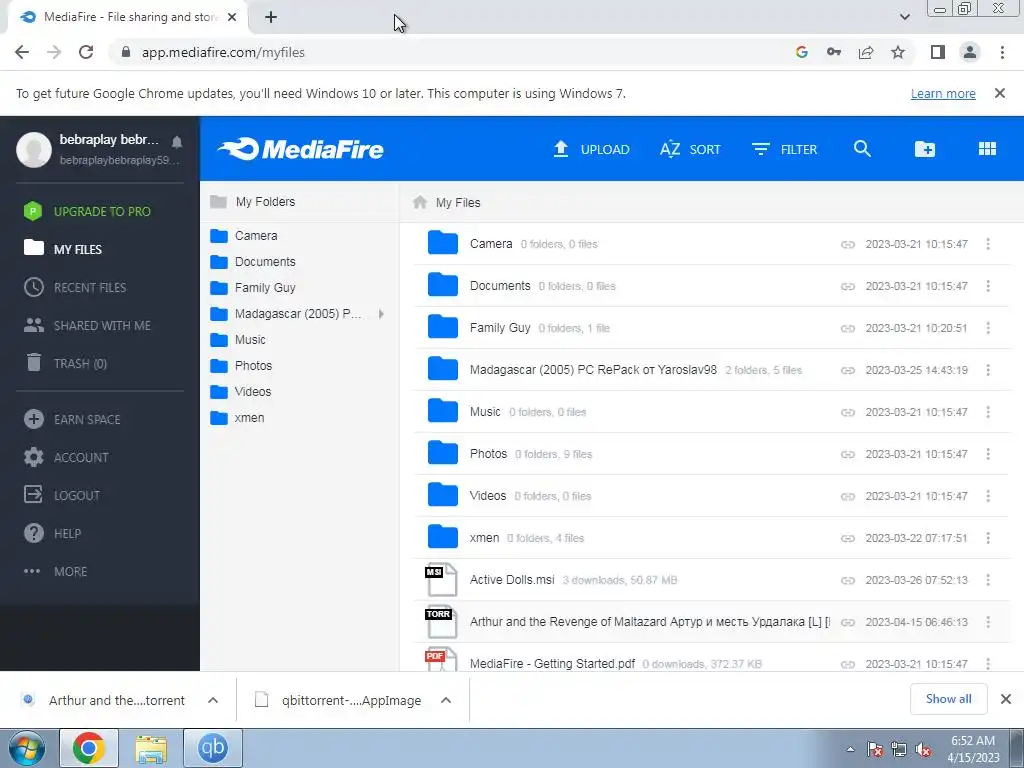Click share link icon for Active Dolls.msi

tap(848, 580)
